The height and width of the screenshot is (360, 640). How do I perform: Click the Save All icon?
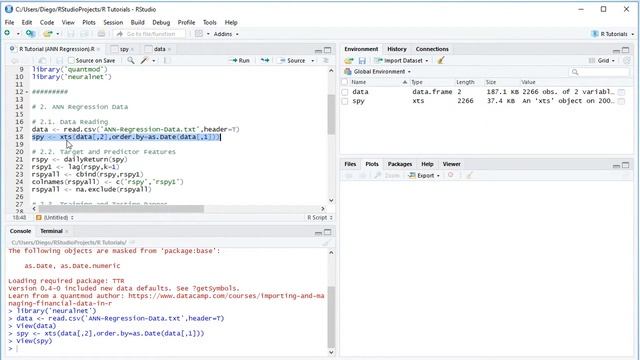tap(84, 34)
